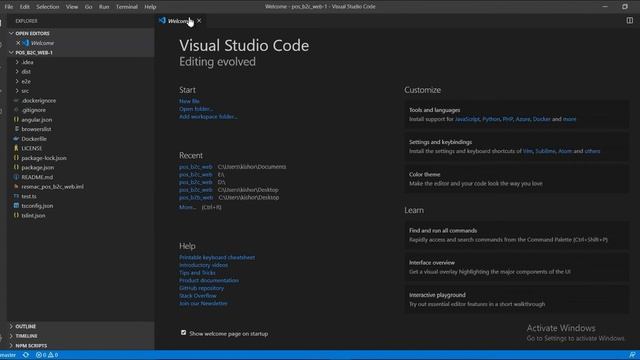This screenshot has width=640, height=360.
Task: Close the Welcome tab with its X icon
Action: (199, 21)
